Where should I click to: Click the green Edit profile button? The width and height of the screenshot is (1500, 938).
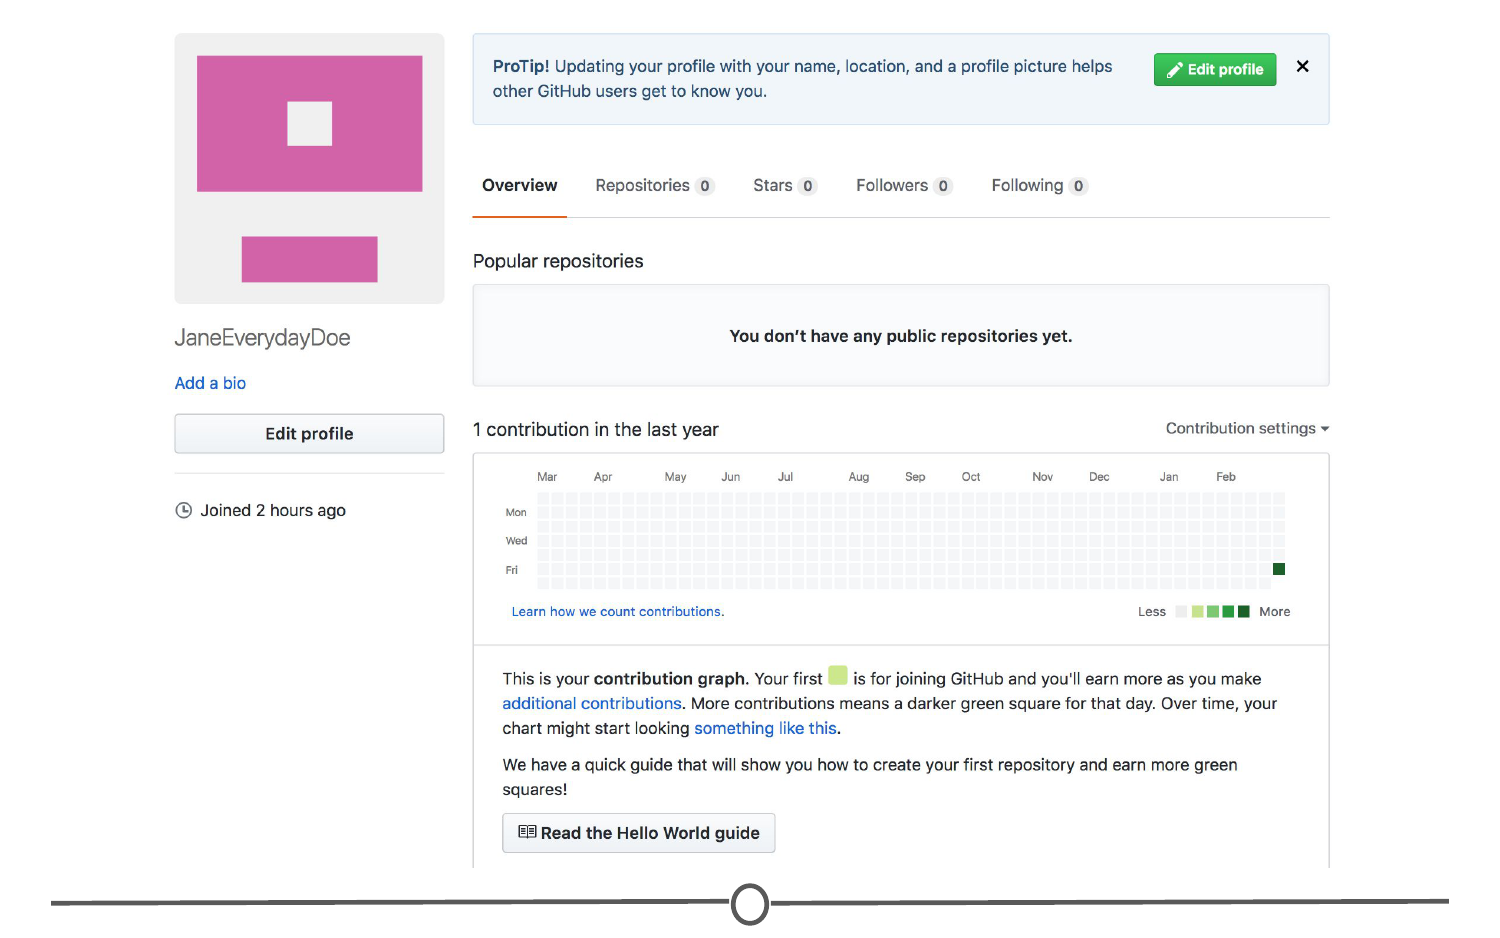1214,70
